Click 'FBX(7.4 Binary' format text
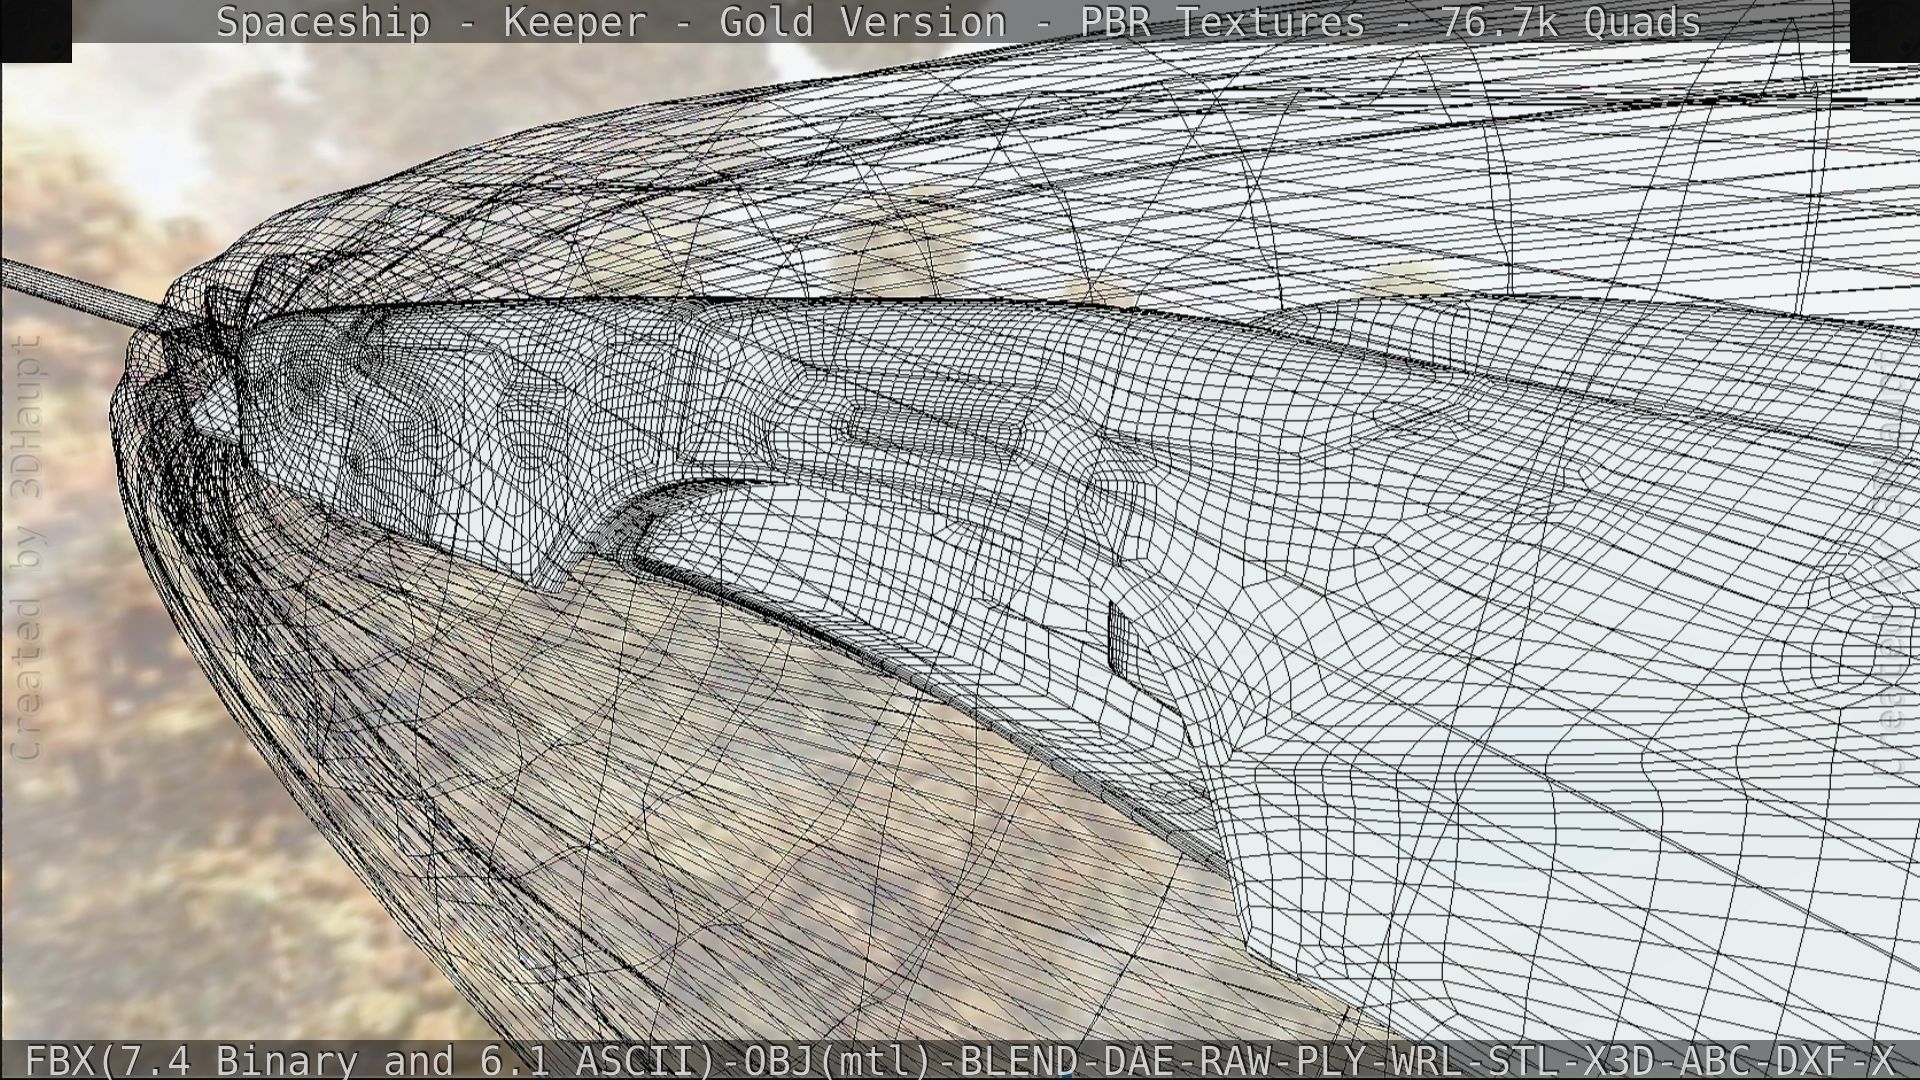Image resolution: width=1920 pixels, height=1080 pixels. pyautogui.click(x=190, y=1060)
